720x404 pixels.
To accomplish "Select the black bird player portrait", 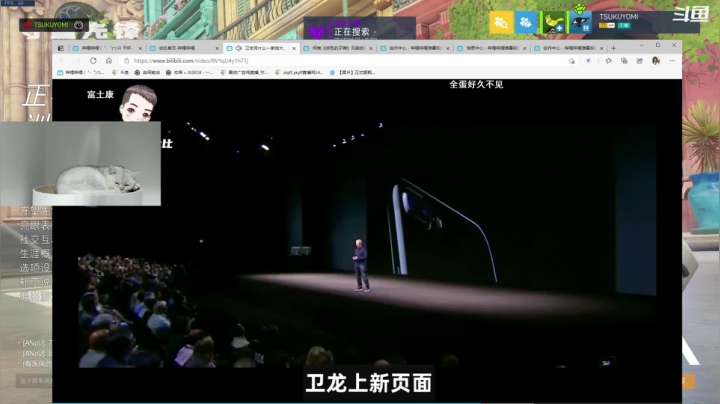I will click(x=580, y=22).
